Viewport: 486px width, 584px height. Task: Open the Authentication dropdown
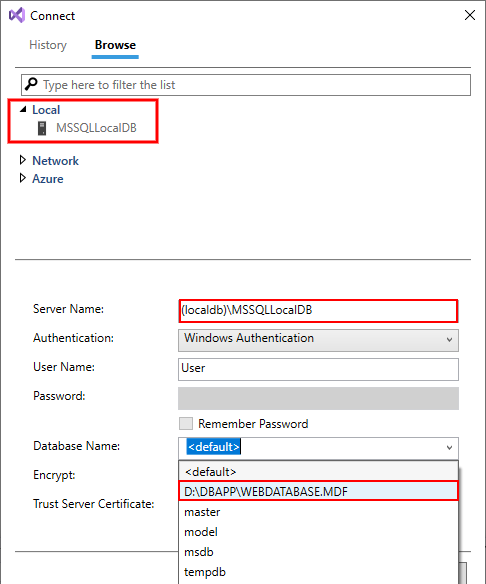click(318, 340)
